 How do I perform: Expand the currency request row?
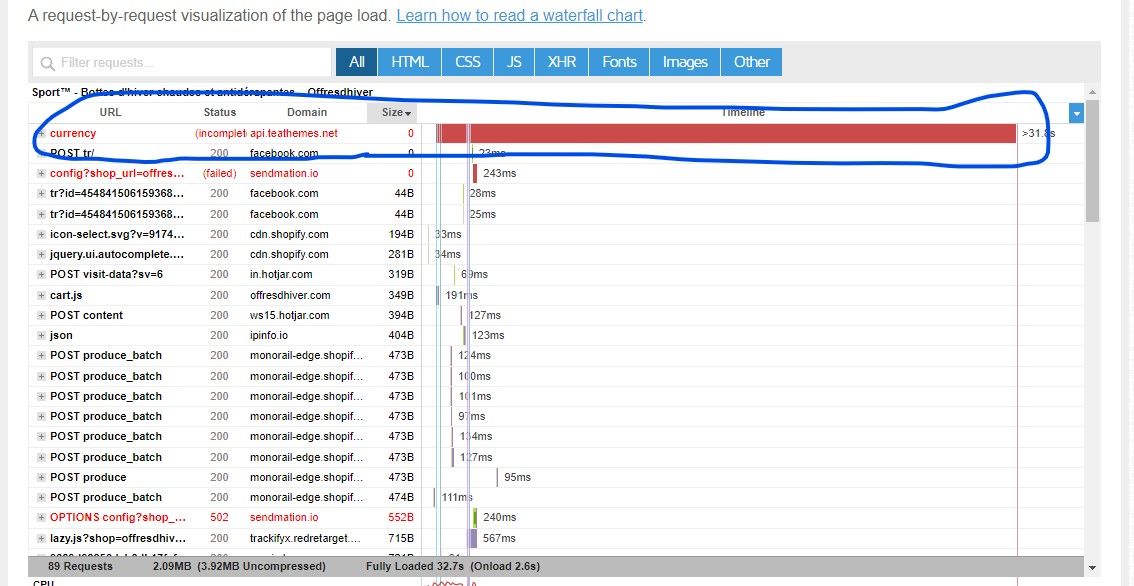pyautogui.click(x=41, y=133)
